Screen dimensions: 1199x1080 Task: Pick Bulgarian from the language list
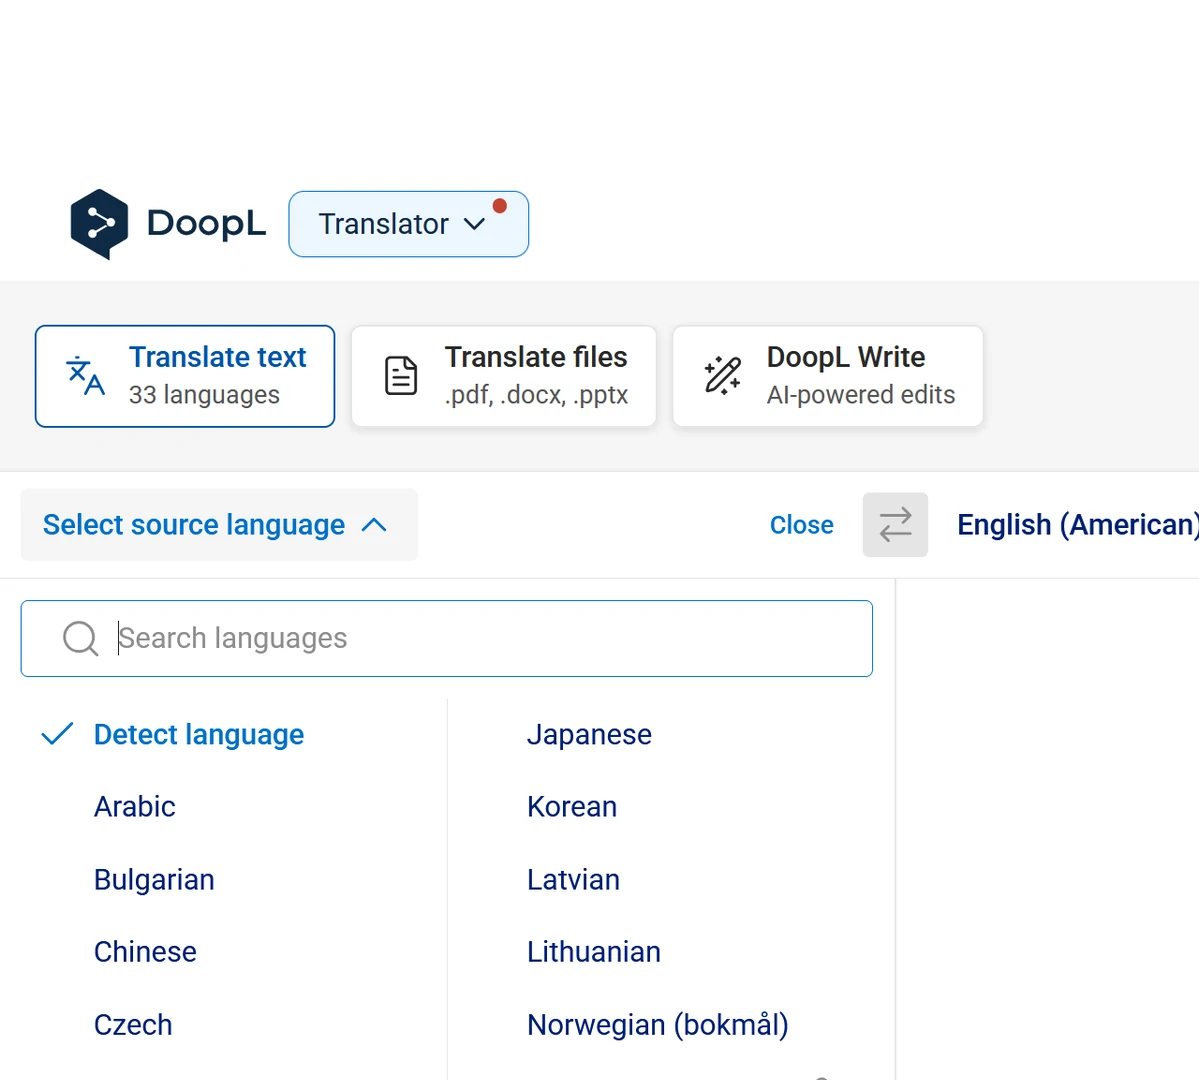tap(154, 880)
